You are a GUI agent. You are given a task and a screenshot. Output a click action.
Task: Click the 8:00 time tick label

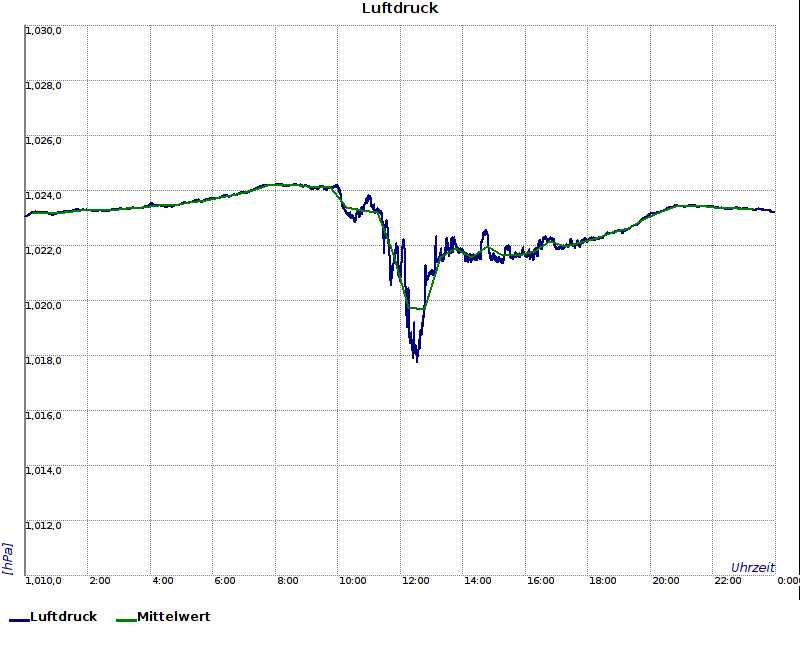[x=288, y=581]
